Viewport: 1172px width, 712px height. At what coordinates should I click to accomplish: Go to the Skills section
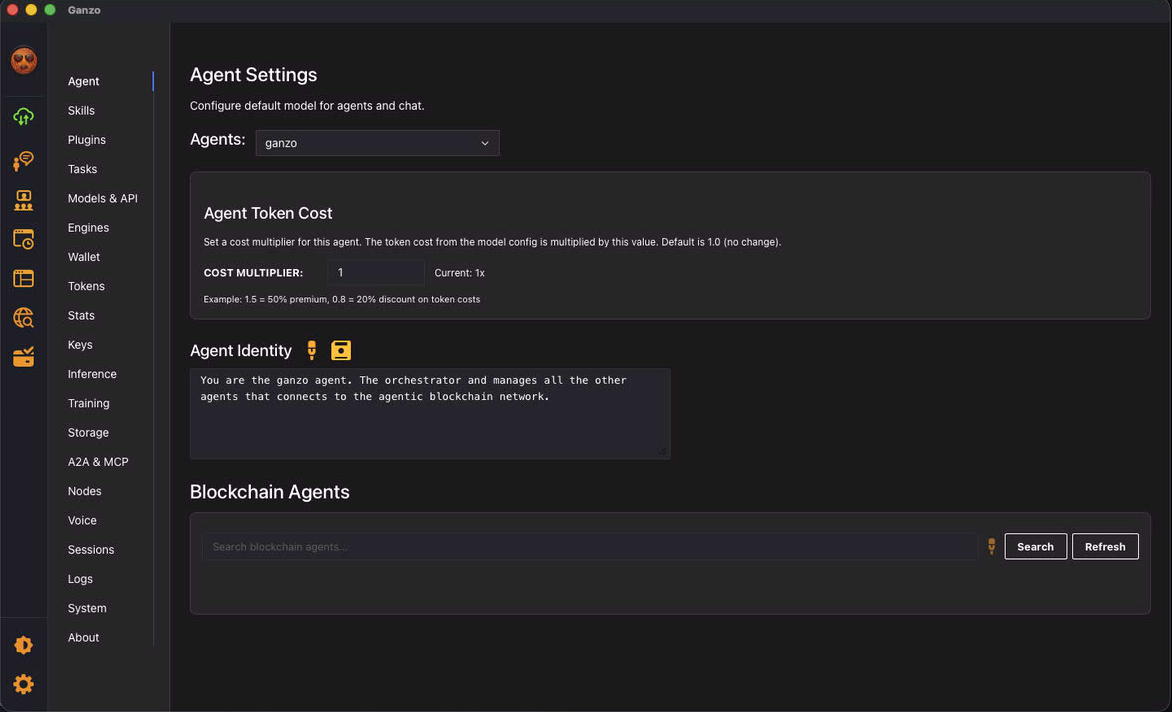click(81, 111)
